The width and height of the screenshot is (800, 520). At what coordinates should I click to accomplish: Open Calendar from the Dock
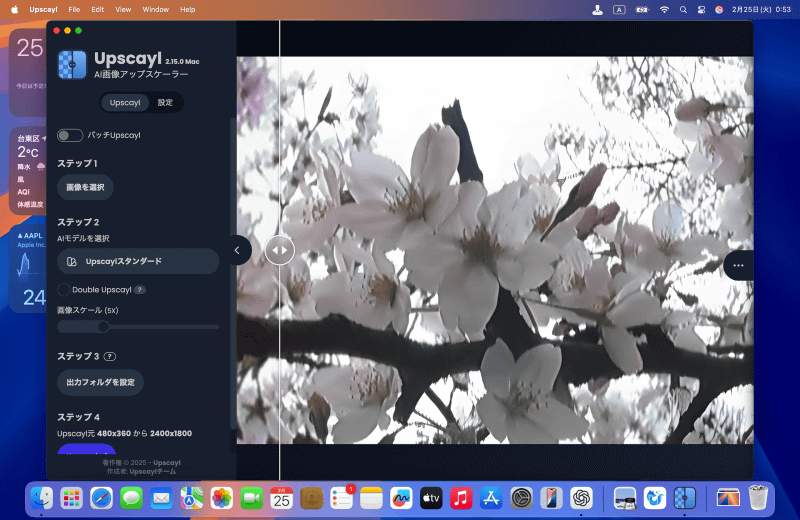coord(282,498)
